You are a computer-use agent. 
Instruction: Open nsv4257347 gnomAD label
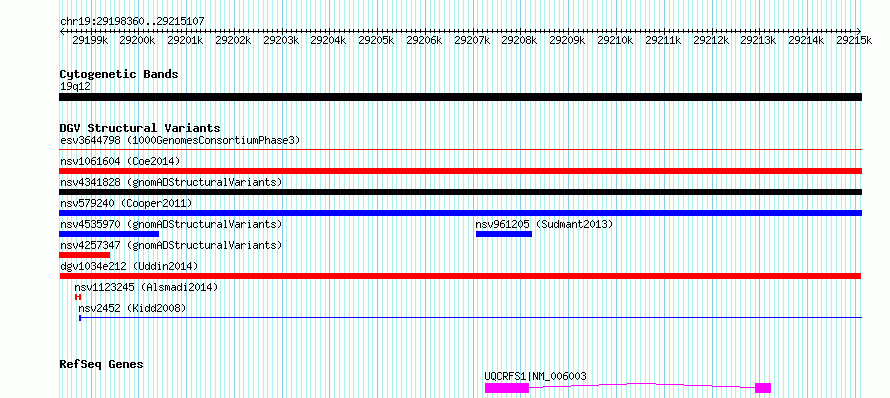coord(171,245)
